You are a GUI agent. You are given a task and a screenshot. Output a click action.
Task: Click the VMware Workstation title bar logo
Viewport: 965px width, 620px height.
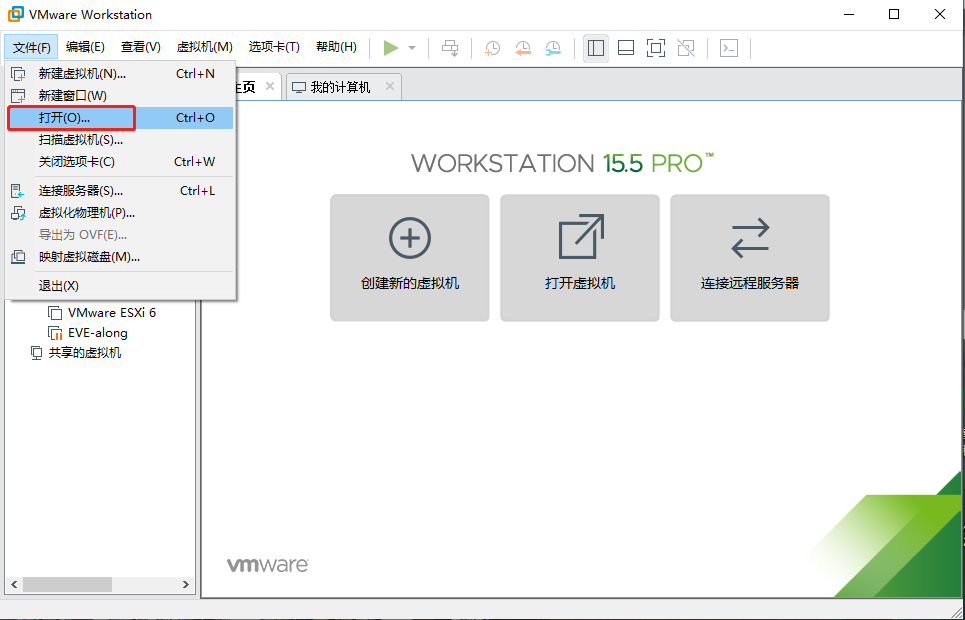pyautogui.click(x=15, y=14)
